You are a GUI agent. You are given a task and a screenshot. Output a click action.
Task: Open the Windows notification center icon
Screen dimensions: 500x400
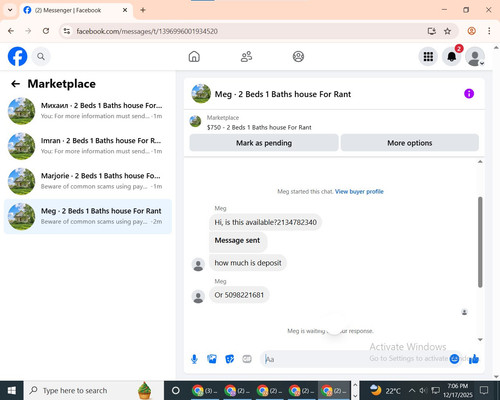[484, 390]
